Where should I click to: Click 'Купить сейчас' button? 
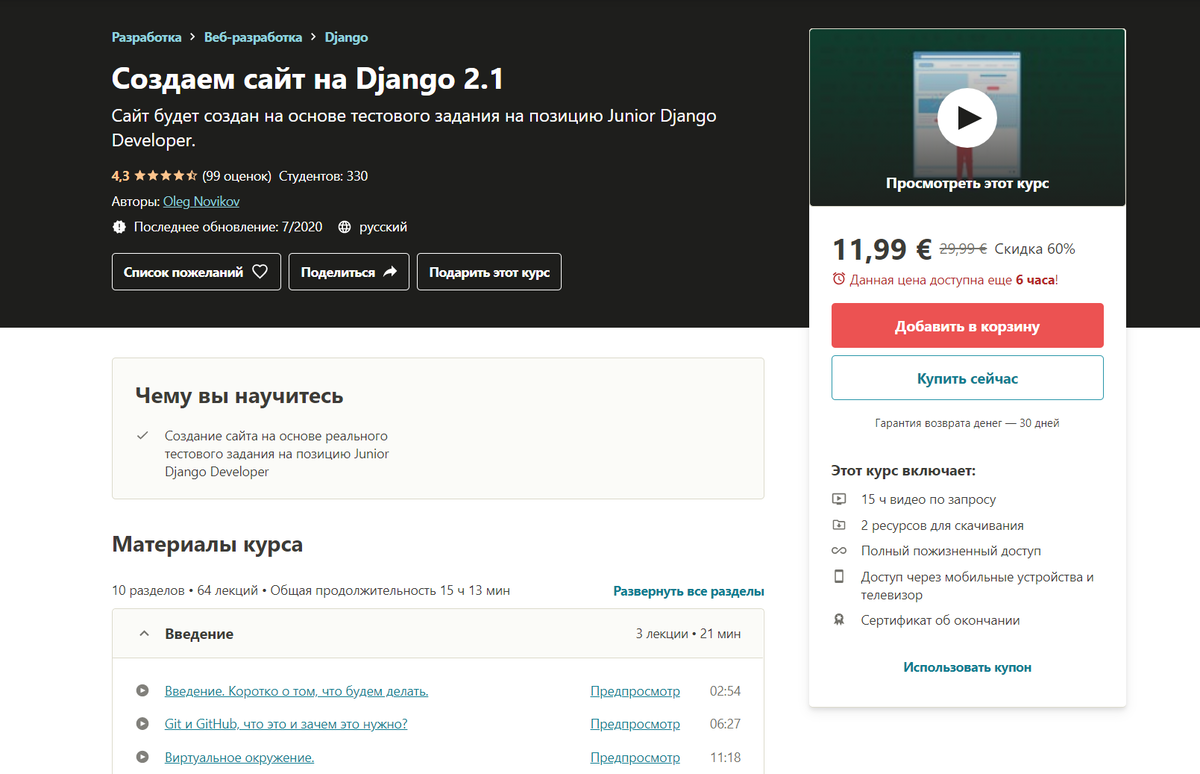tap(967, 378)
